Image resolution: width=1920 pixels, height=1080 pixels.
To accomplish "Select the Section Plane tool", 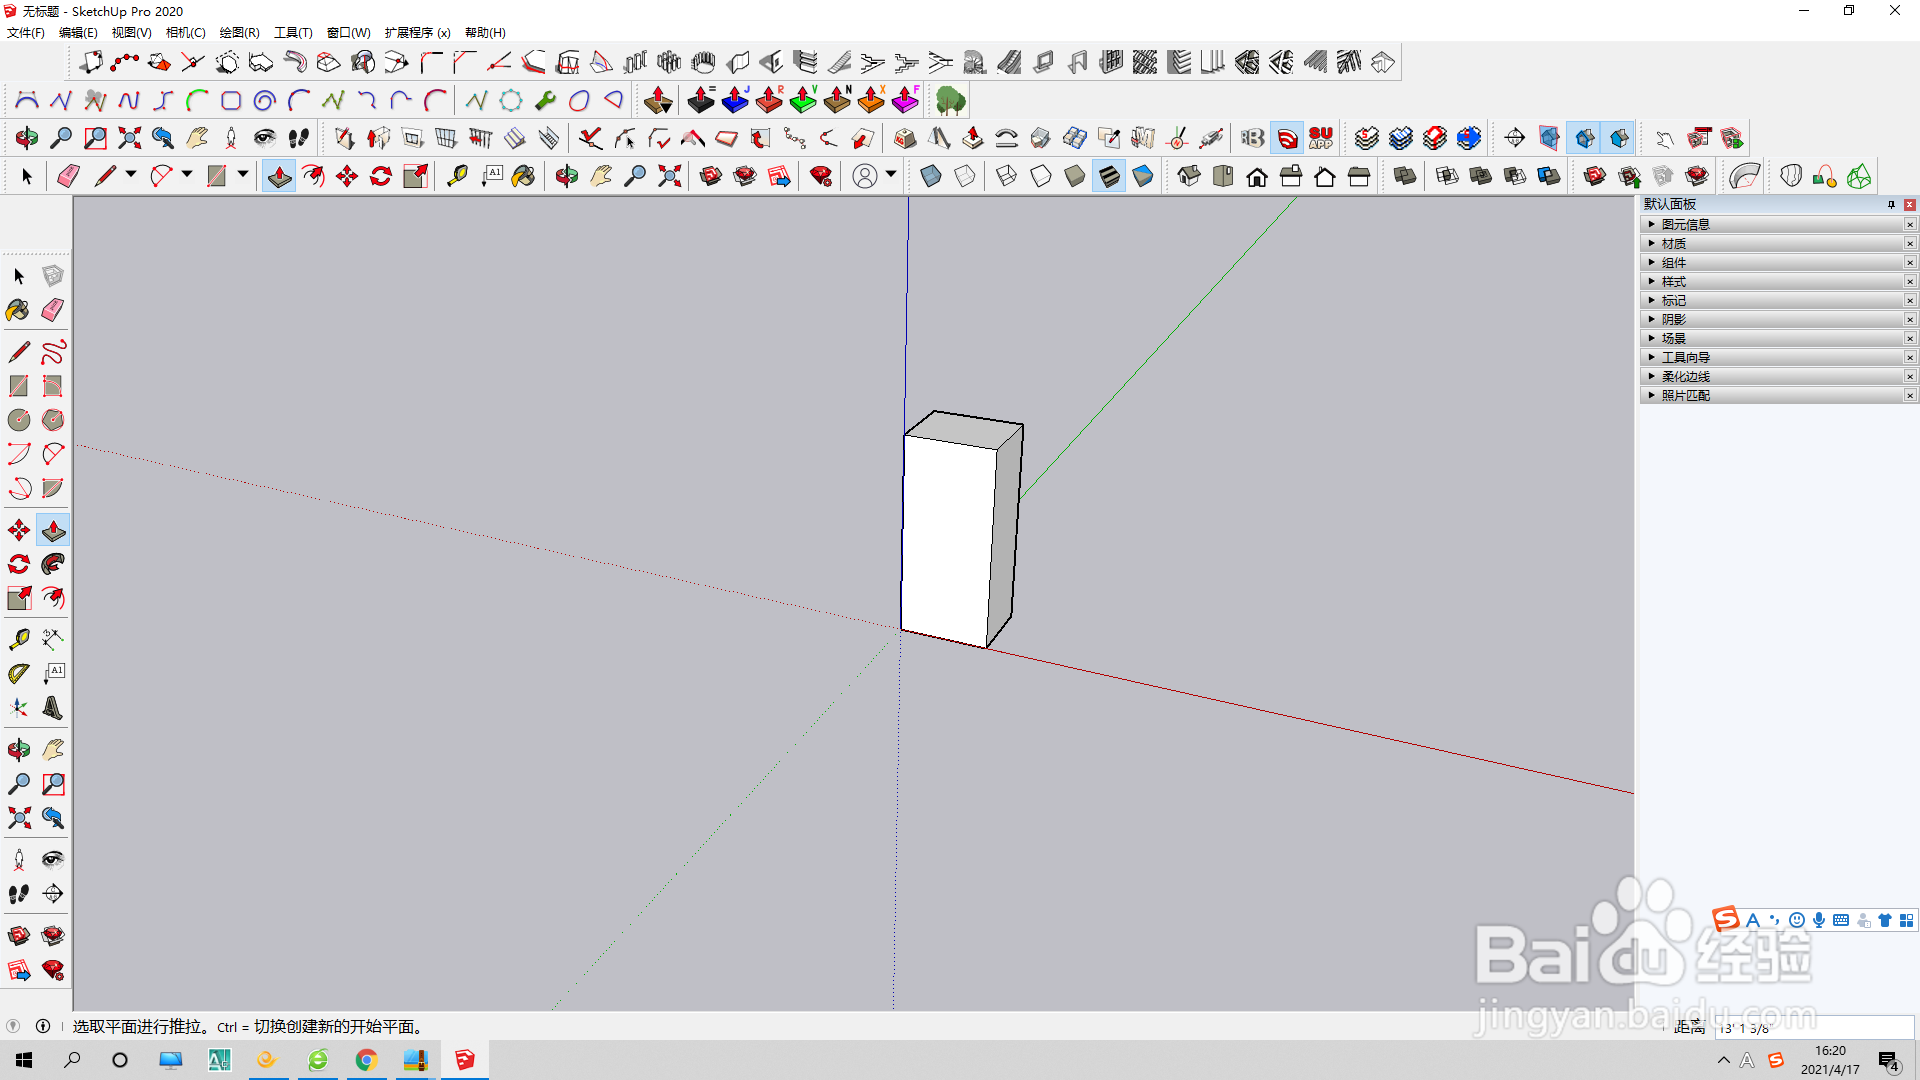I will coord(53,894).
